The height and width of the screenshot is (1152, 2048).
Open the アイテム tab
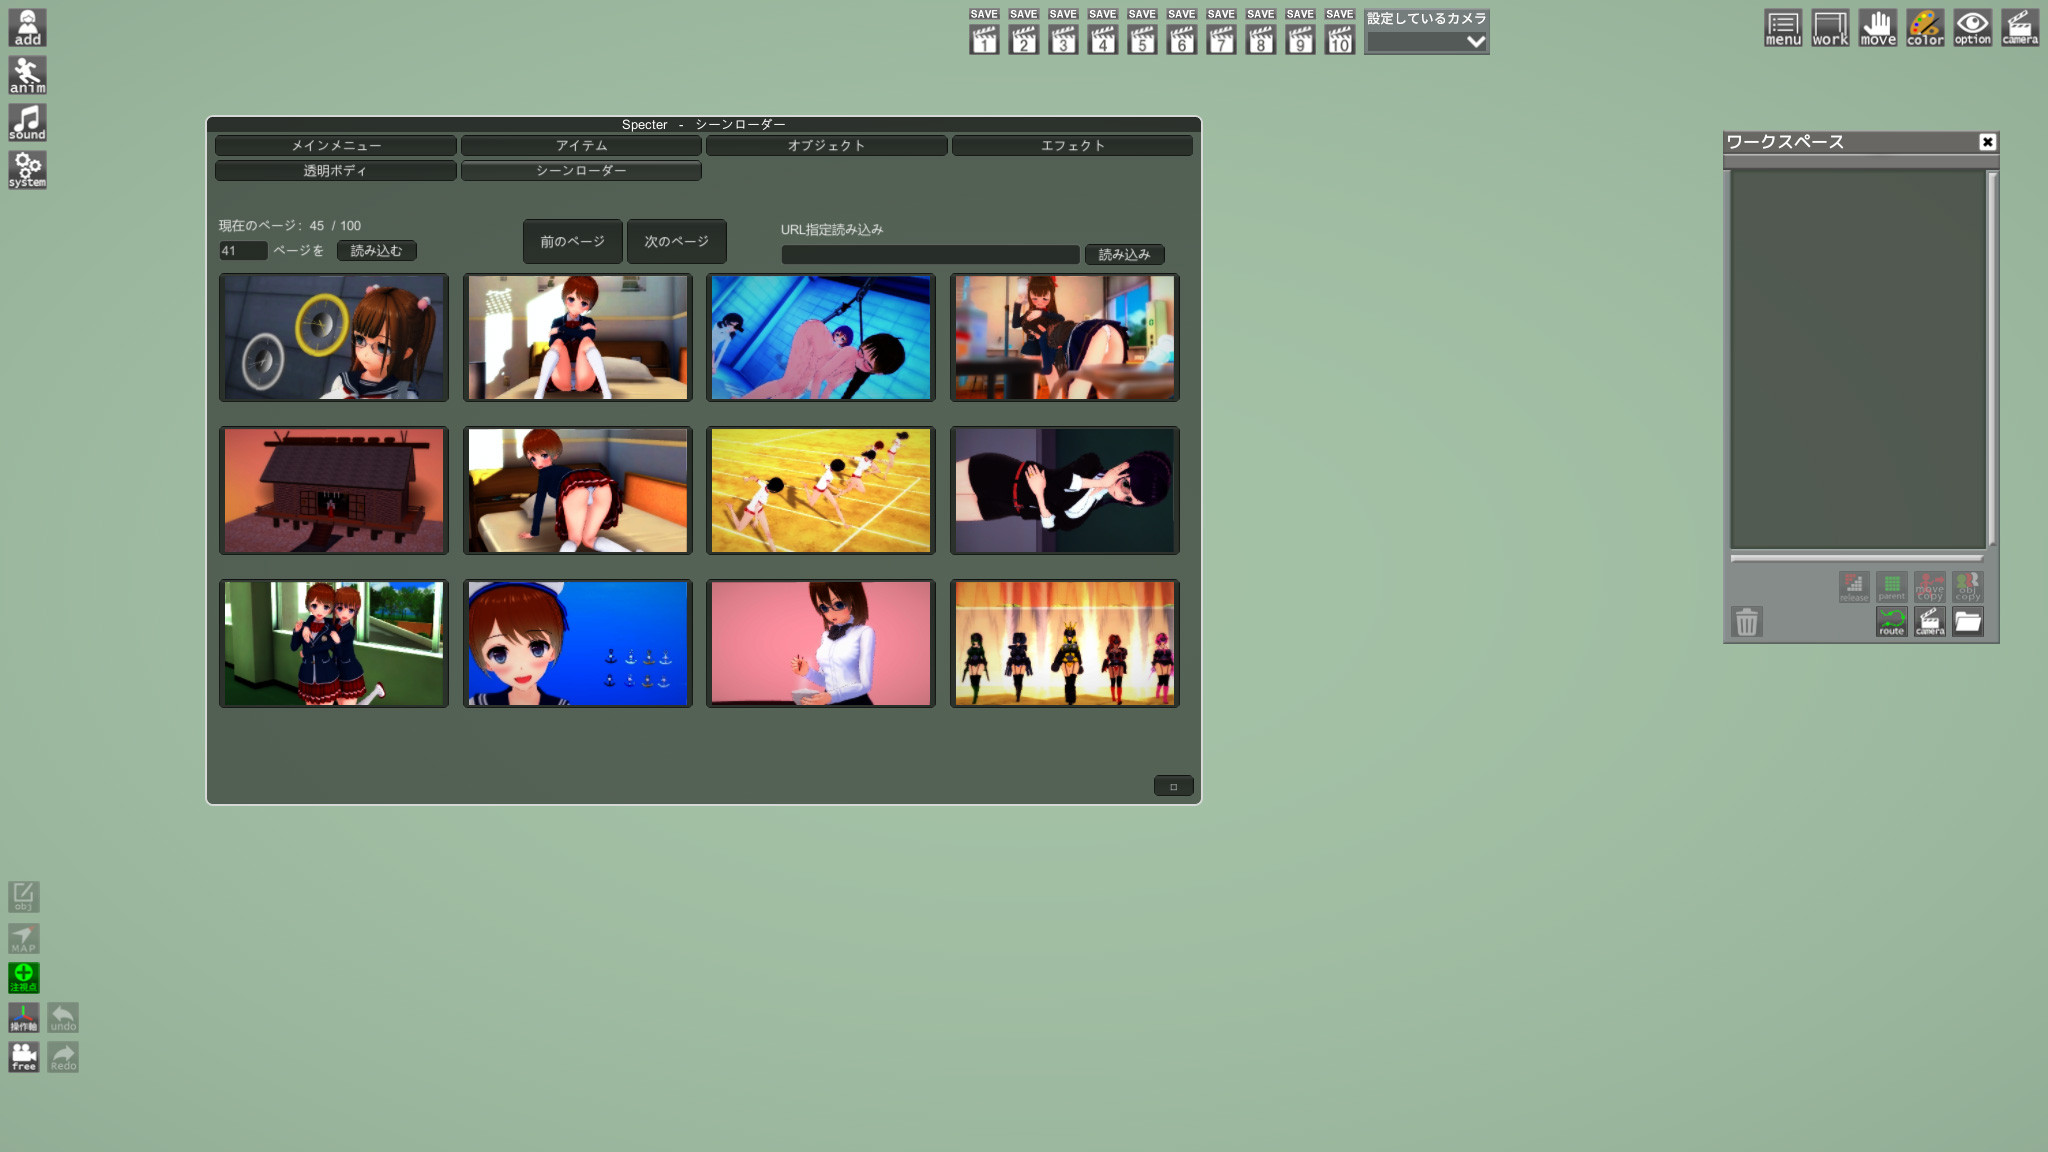click(581, 146)
